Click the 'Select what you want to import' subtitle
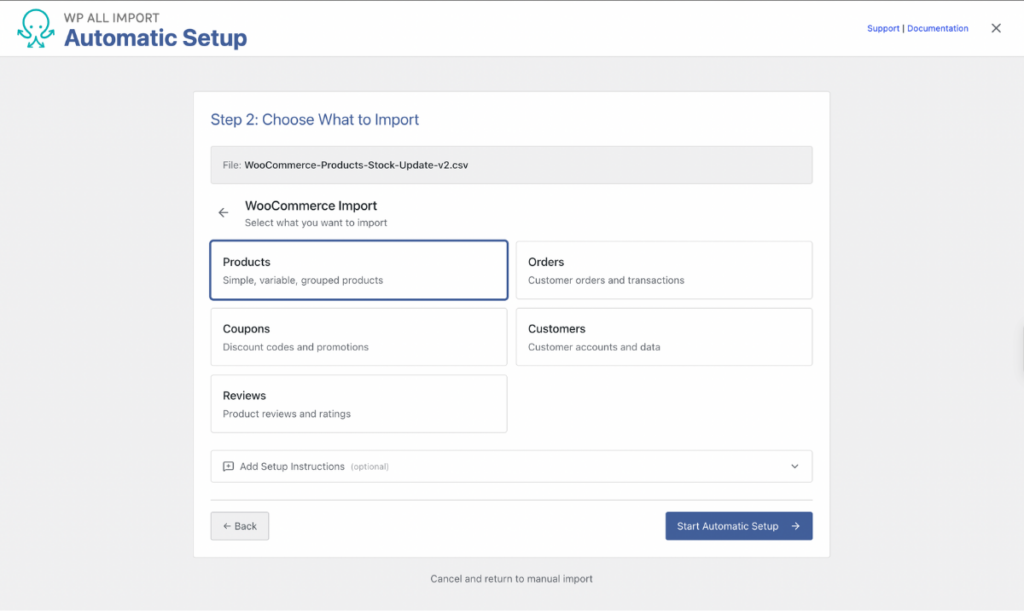This screenshot has height=614, width=1024. [316, 223]
